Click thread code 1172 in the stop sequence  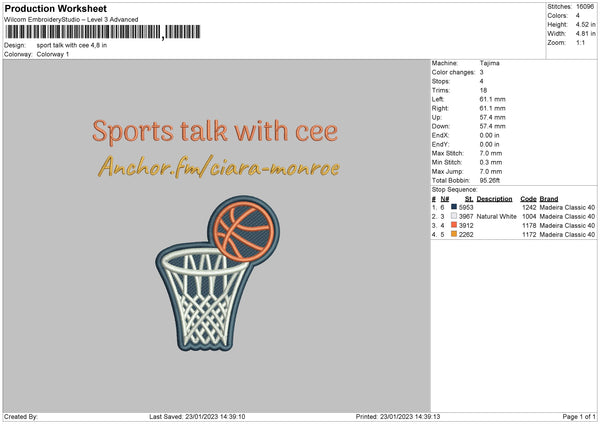(529, 235)
